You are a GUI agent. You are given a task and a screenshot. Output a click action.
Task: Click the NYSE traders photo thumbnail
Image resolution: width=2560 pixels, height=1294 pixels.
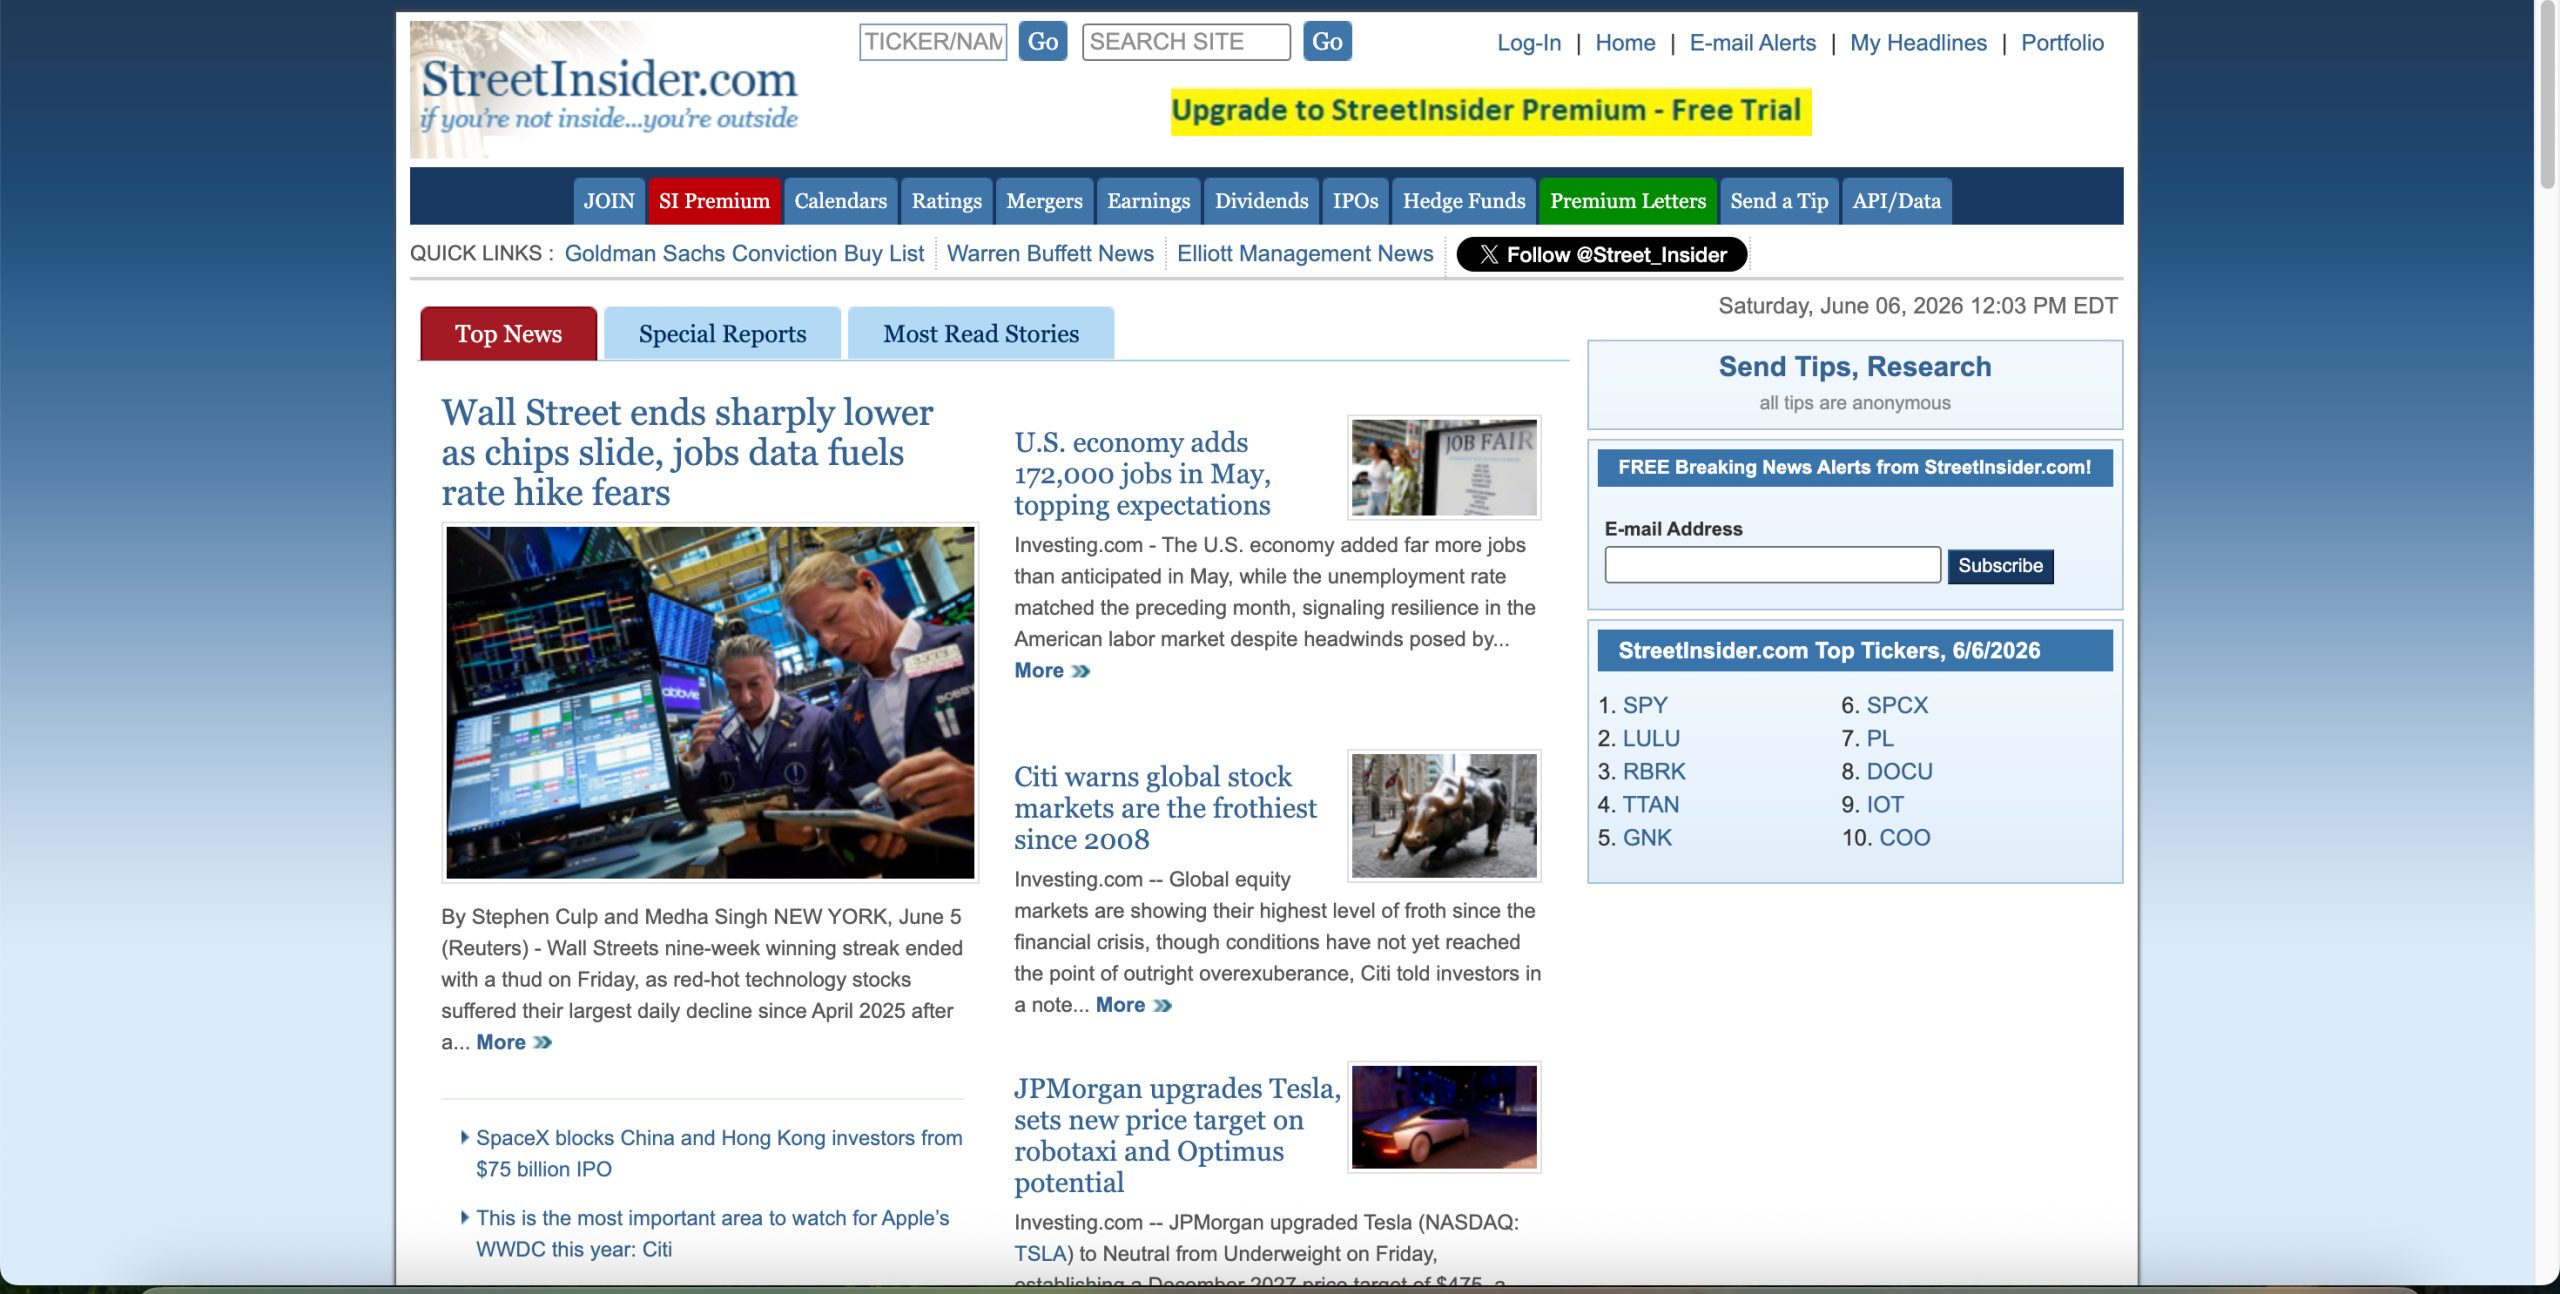[x=710, y=703]
